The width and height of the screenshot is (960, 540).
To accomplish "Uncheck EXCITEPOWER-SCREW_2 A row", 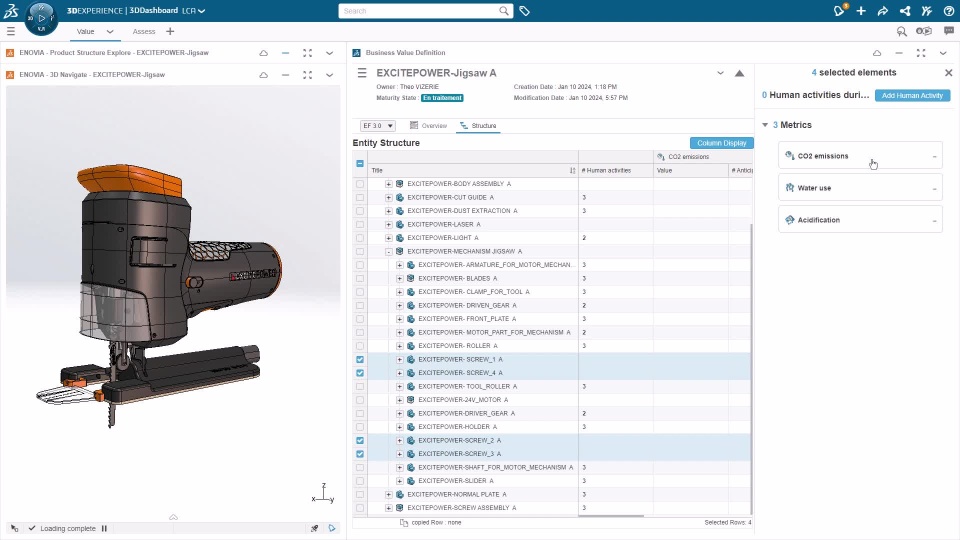I will [x=360, y=440].
